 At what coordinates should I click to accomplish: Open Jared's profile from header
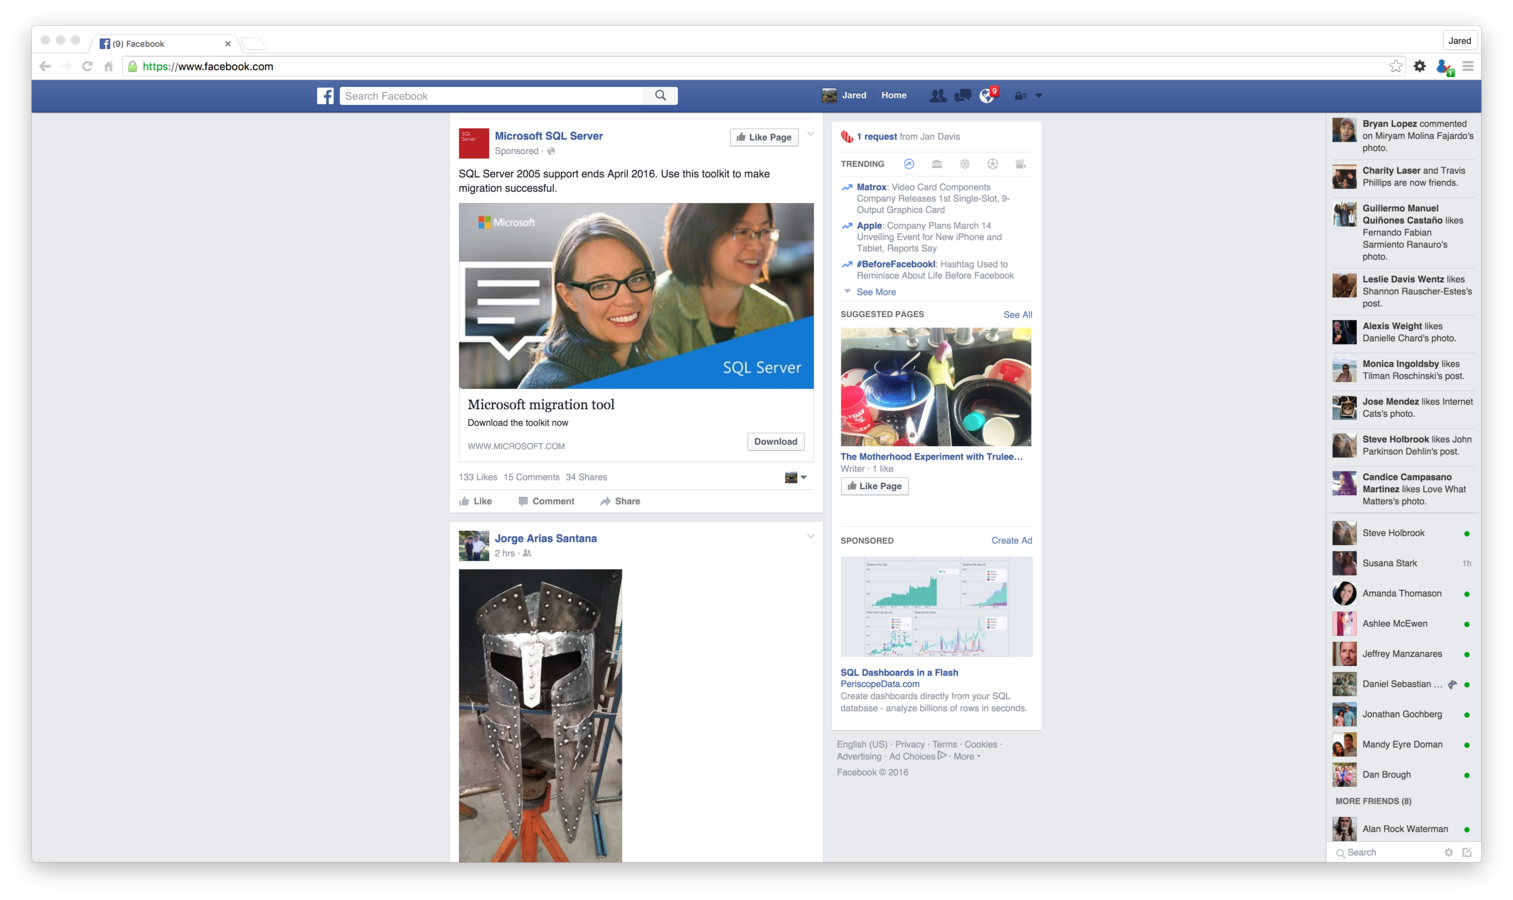point(845,96)
